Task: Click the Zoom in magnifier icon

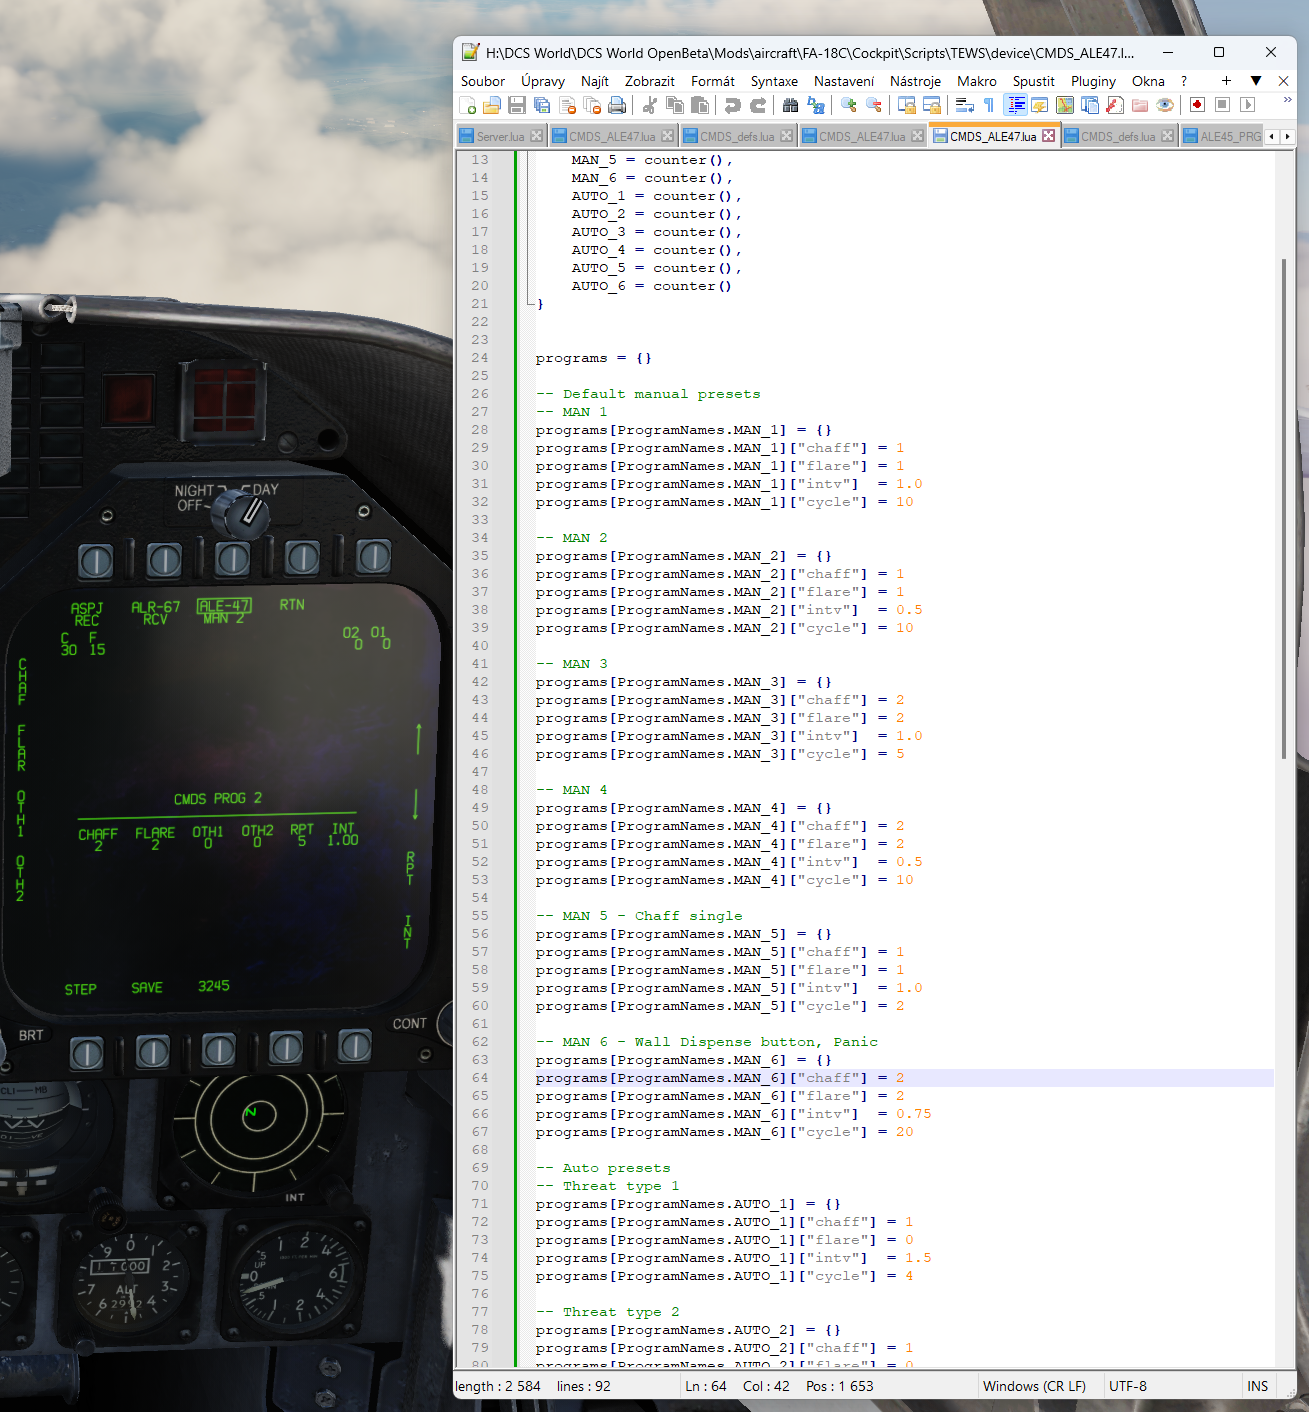Action: 849,105
